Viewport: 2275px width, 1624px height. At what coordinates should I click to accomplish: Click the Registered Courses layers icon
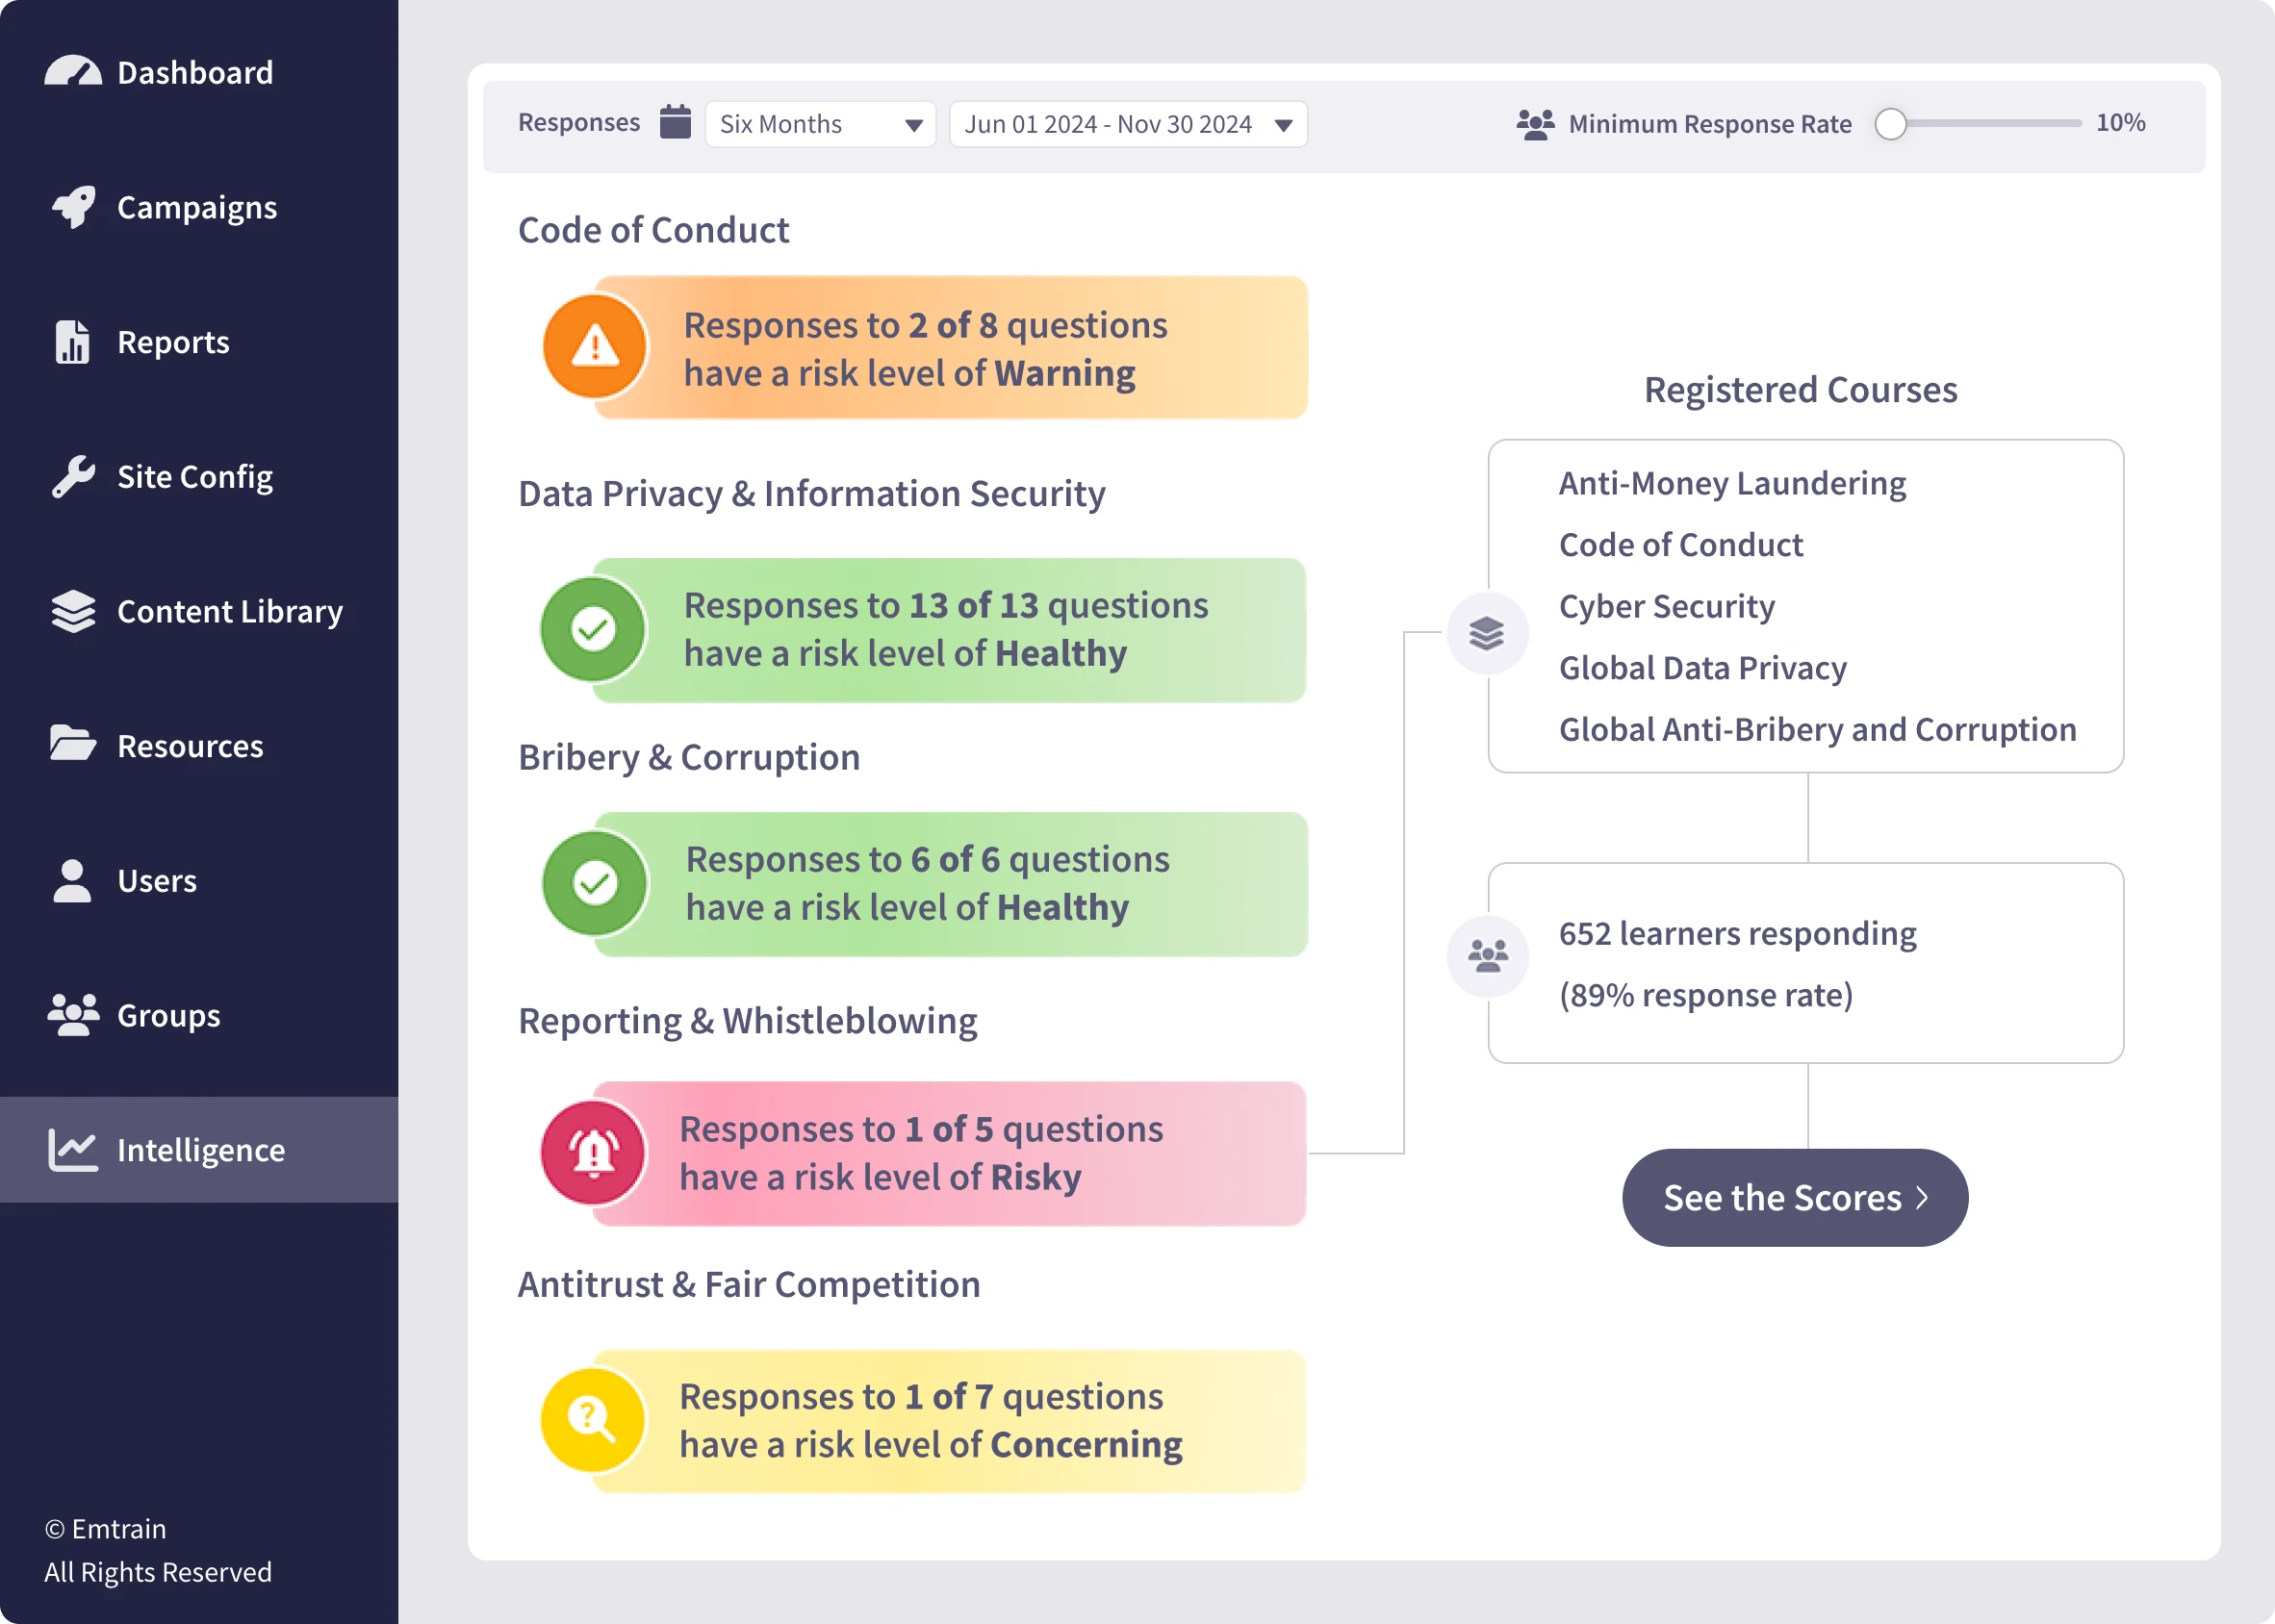[x=1487, y=633]
